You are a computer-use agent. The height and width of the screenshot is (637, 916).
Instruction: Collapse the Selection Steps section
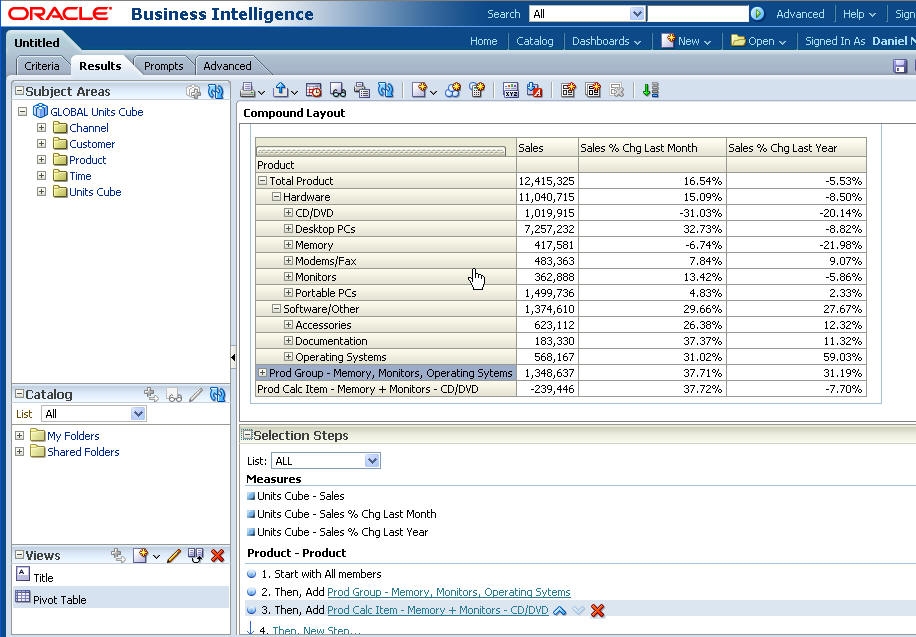pyautogui.click(x=248, y=435)
